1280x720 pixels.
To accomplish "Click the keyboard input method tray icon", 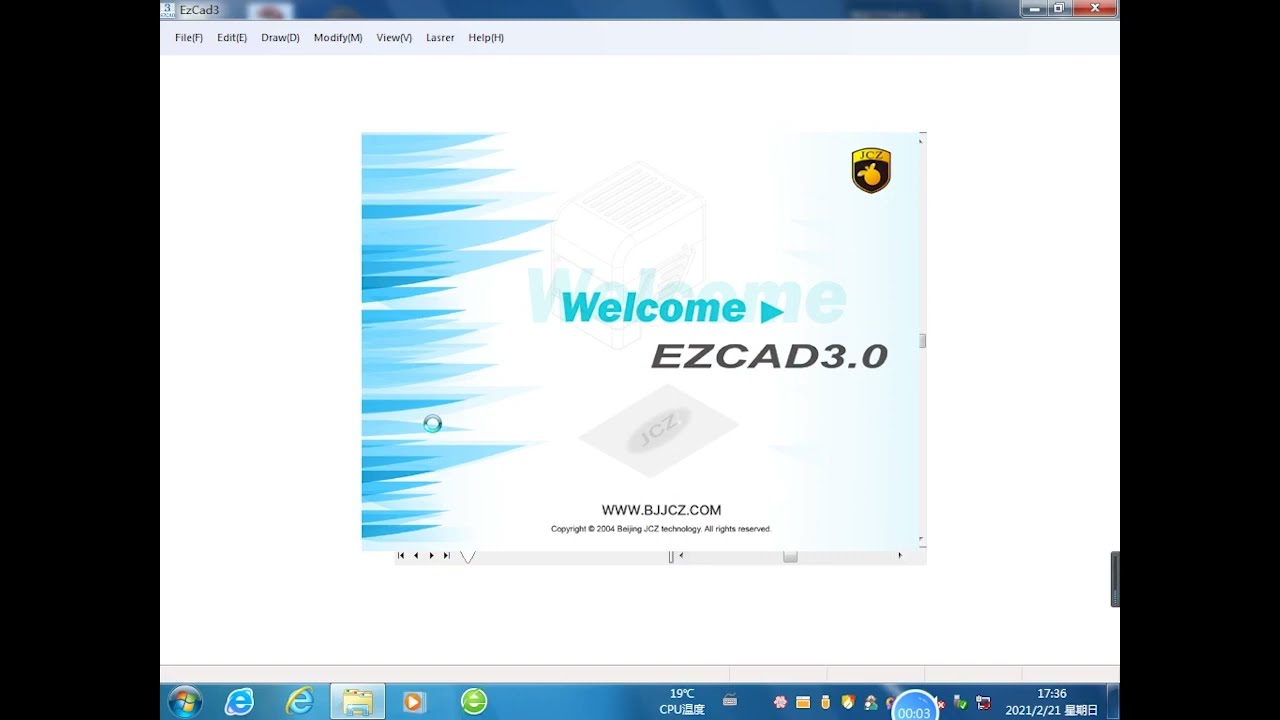I will tap(730, 701).
